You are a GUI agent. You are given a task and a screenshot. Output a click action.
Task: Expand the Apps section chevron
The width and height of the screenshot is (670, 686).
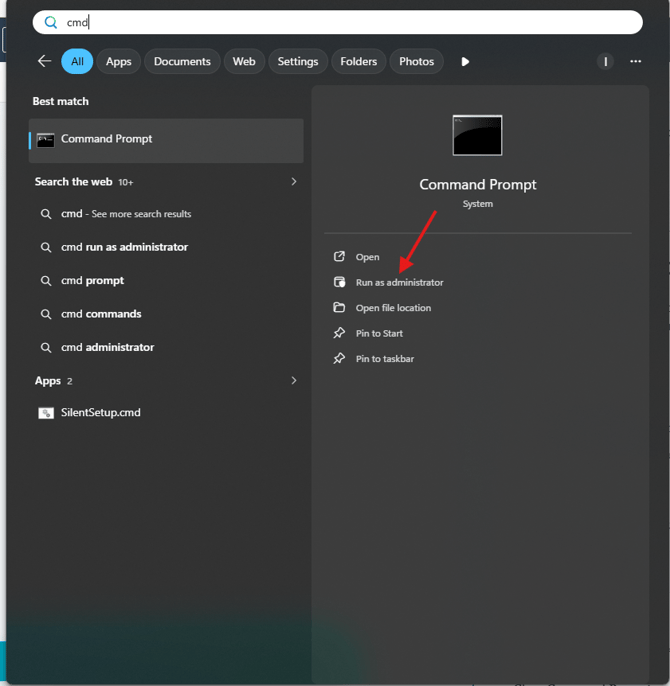(x=294, y=381)
